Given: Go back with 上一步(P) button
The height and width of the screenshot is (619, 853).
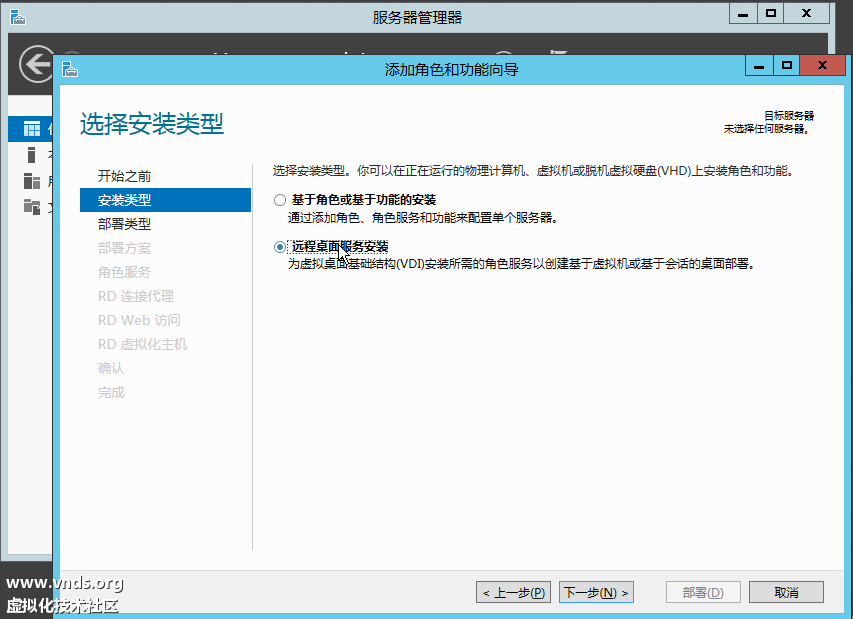Looking at the screenshot, I should click(x=513, y=592).
